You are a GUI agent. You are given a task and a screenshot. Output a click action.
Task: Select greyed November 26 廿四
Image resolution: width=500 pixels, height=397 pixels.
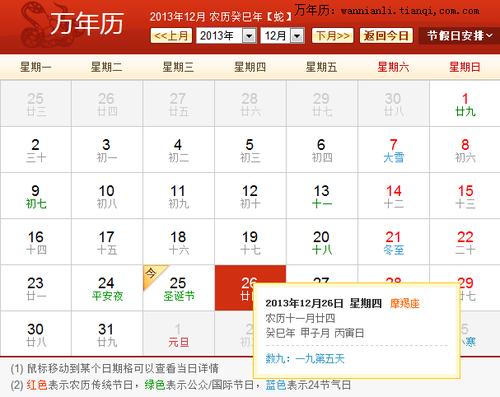tap(107, 104)
